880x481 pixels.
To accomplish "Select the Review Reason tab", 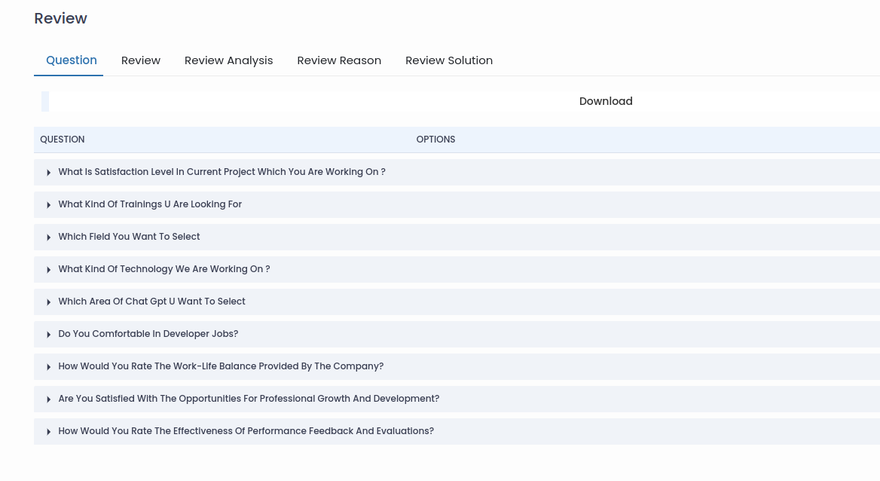I will [339, 61].
